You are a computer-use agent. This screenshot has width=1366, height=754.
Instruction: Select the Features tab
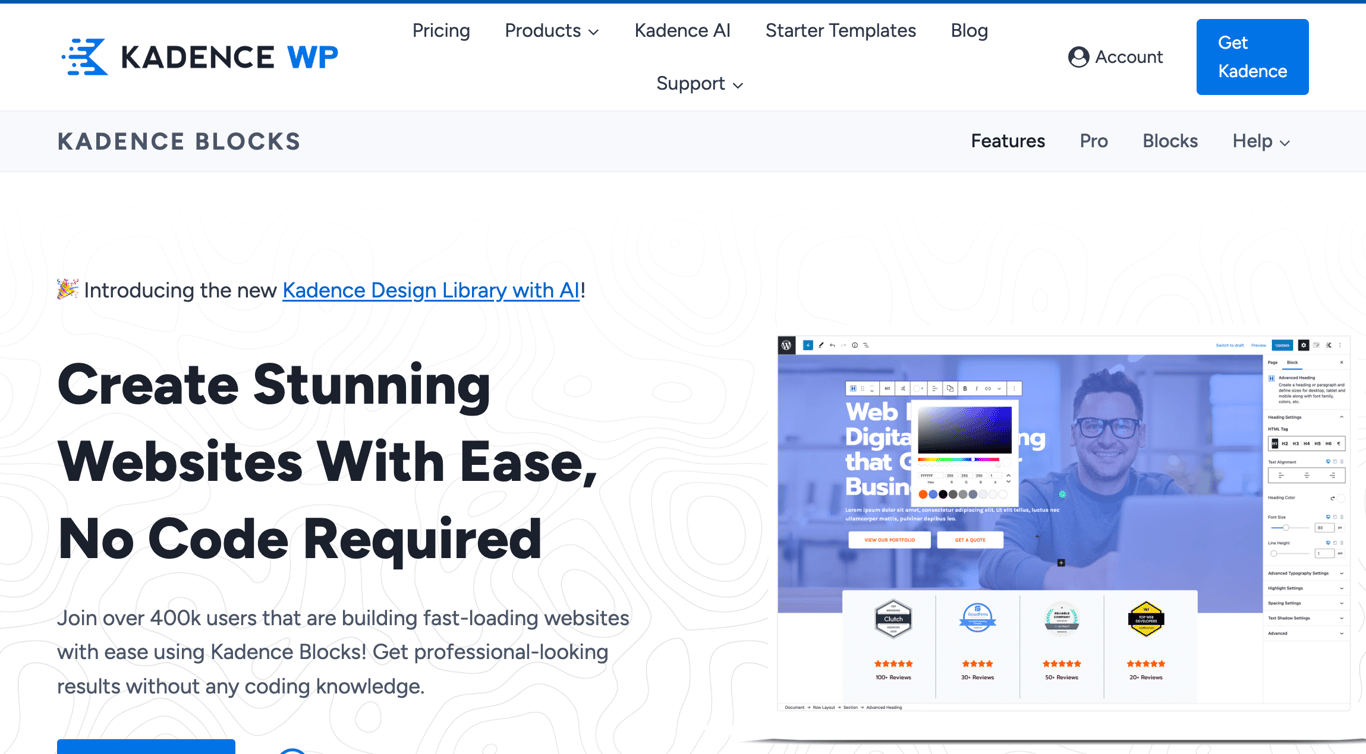(1008, 141)
